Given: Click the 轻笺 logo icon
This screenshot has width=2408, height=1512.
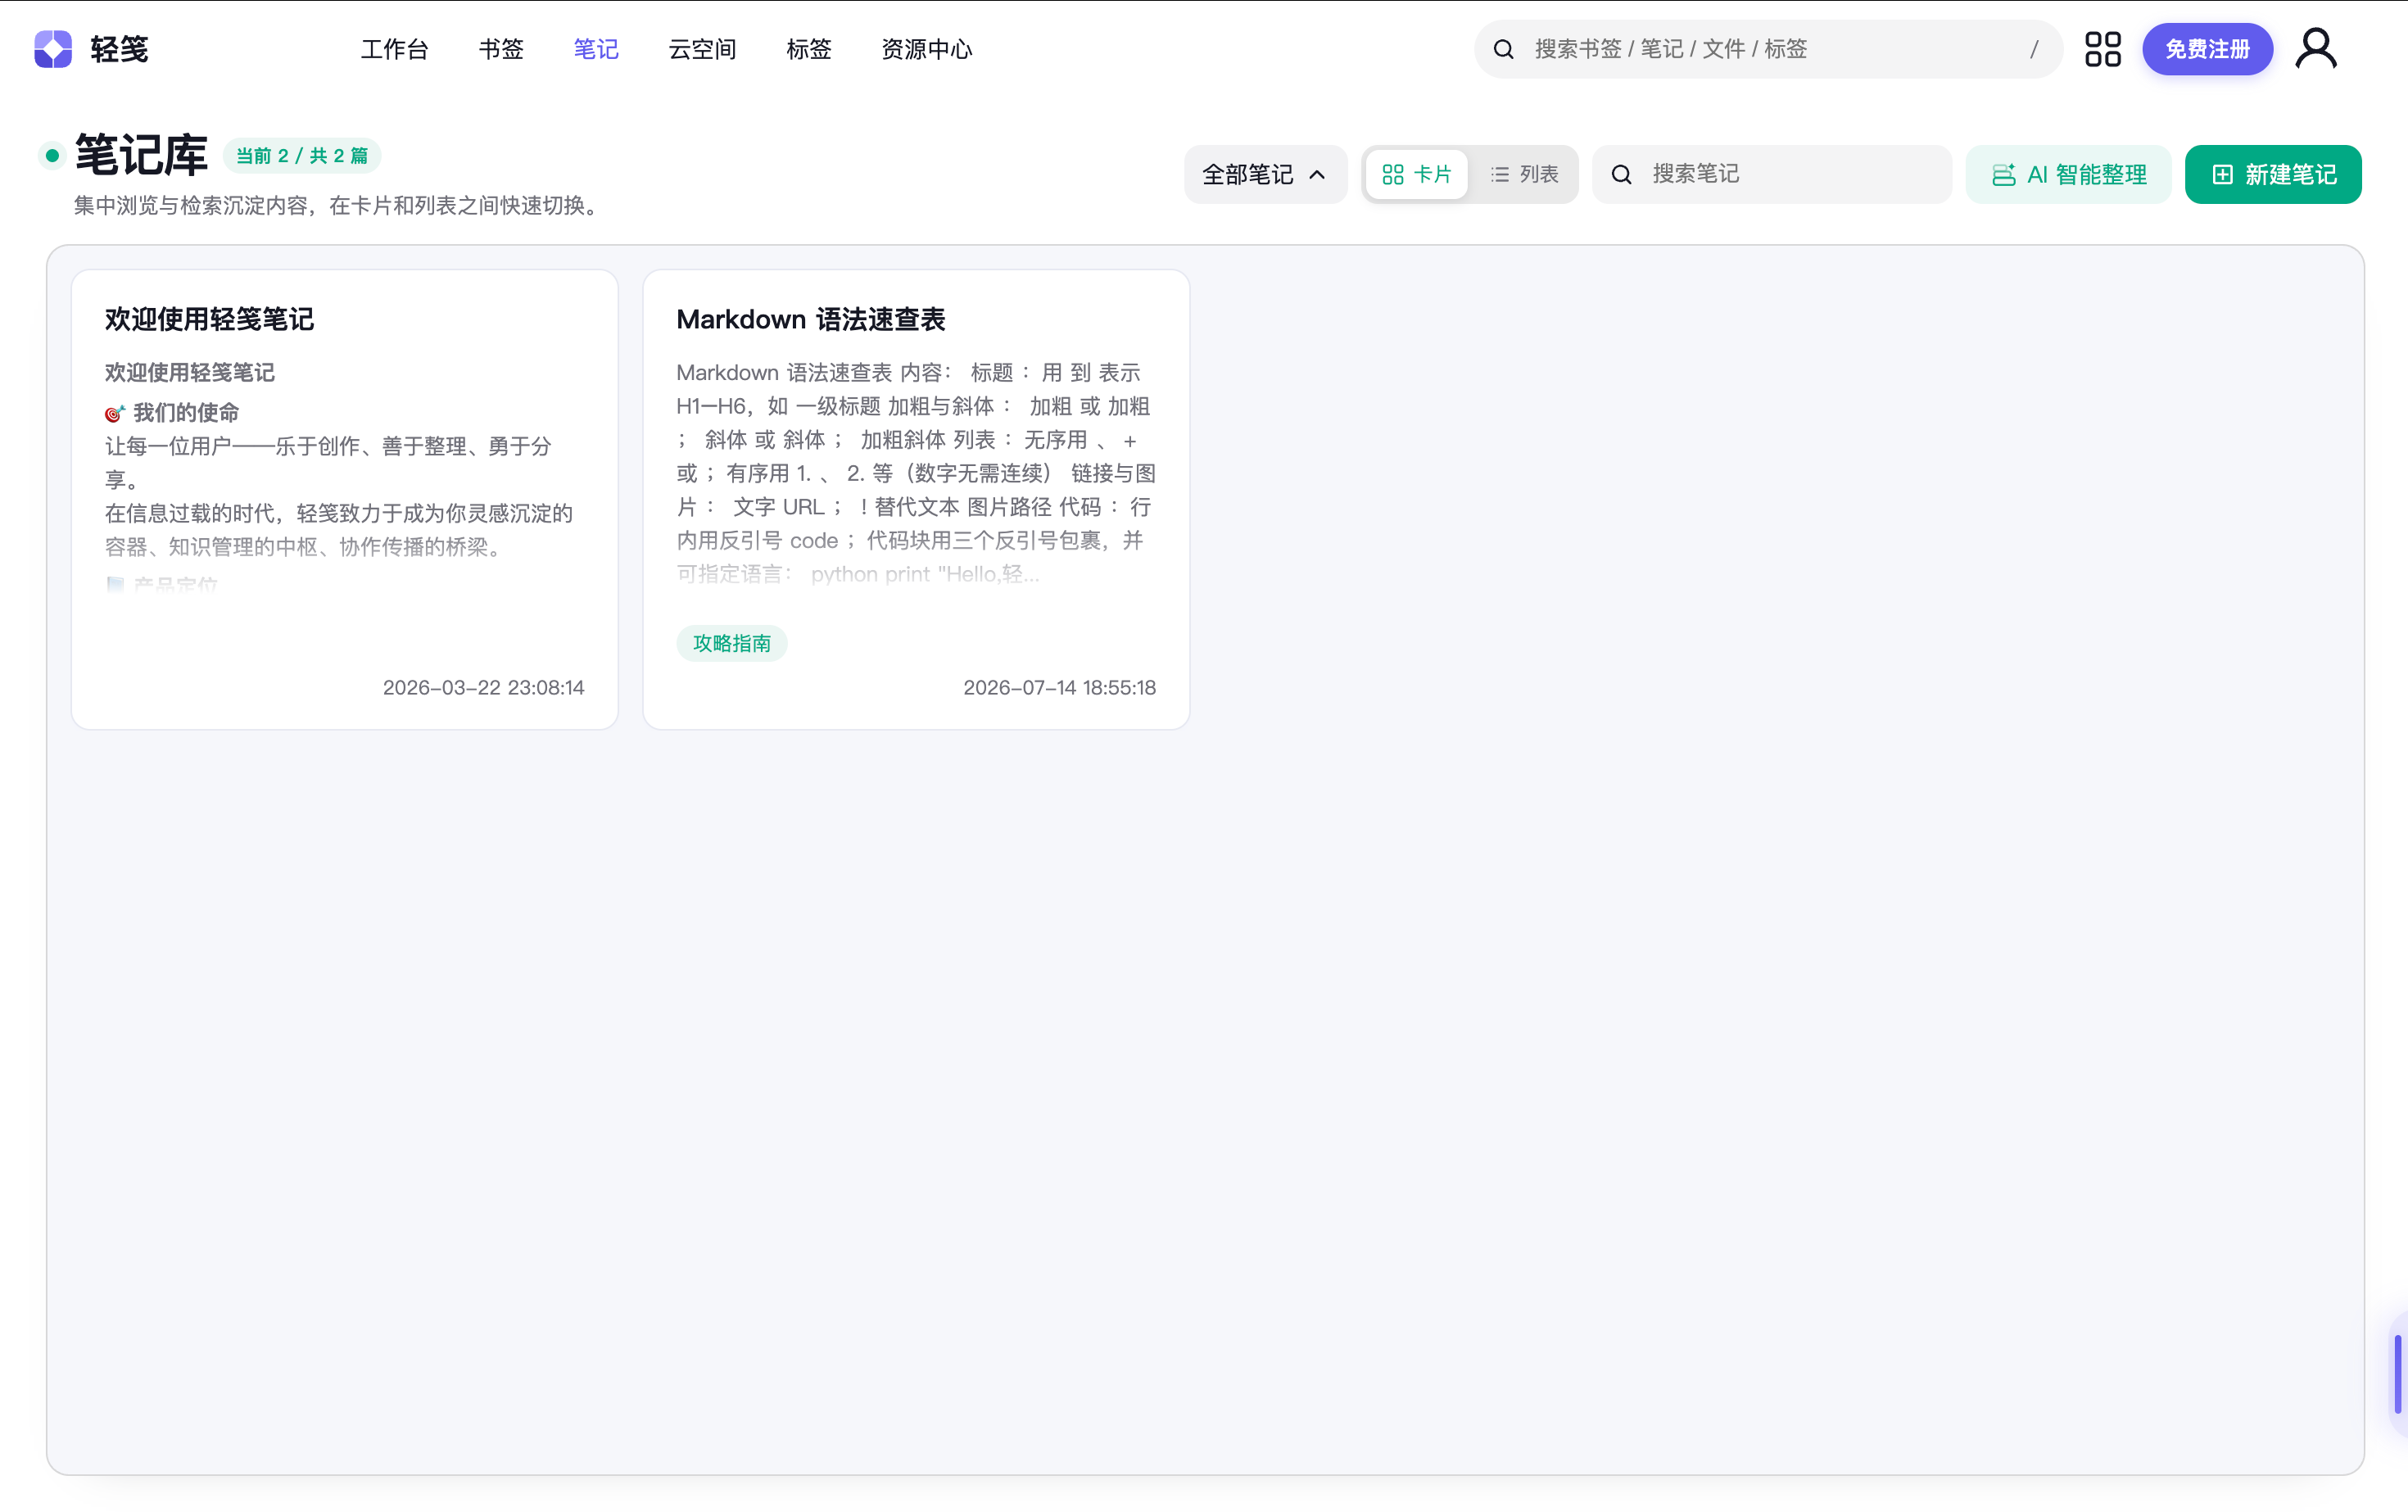Looking at the screenshot, I should point(53,49).
